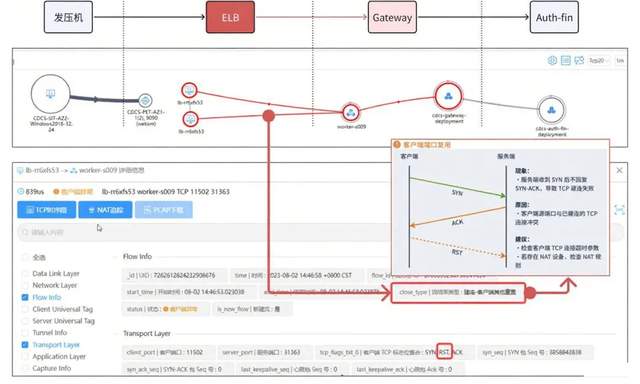640x384 pixels.
Task: Enable the Capture Info checkbox
Action: [25, 368]
